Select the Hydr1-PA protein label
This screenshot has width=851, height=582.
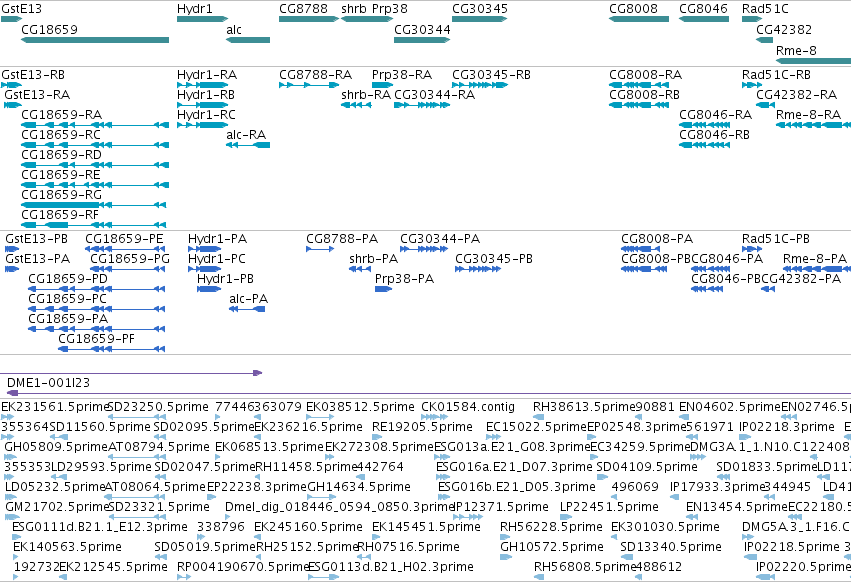tap(217, 239)
